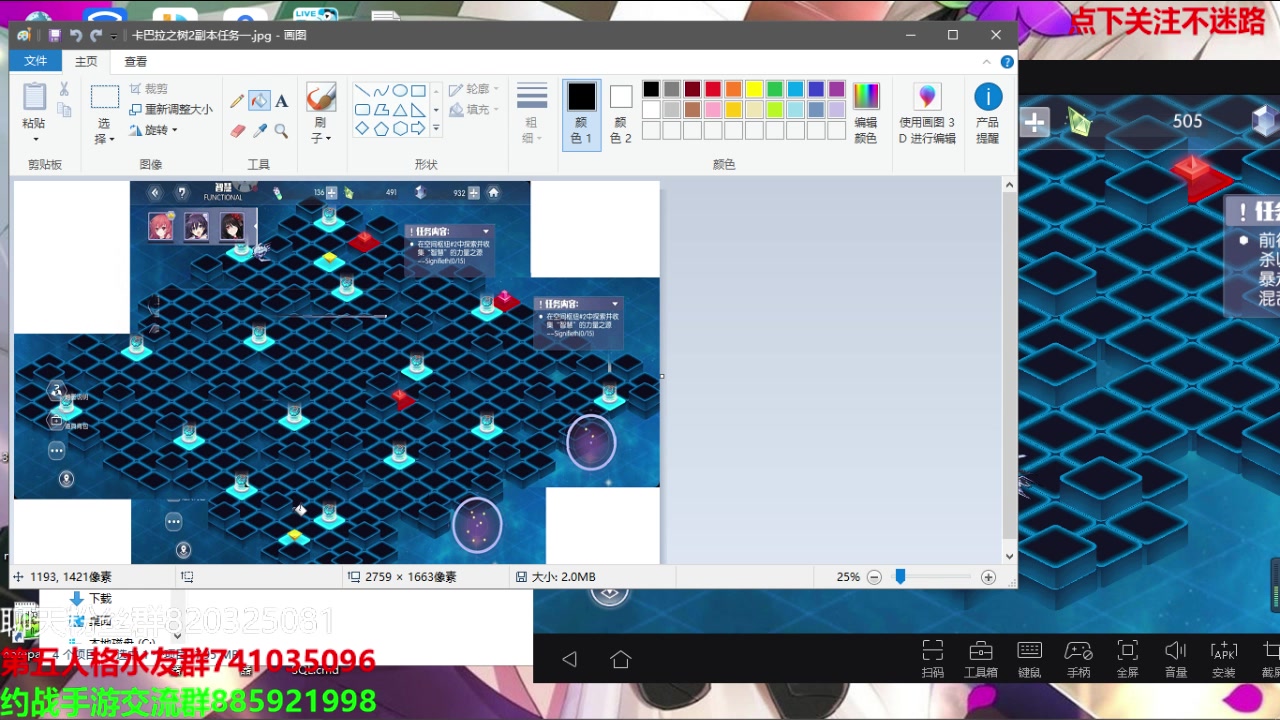The width and height of the screenshot is (1280, 720).
Task: Click the Crop (裁剪) button
Action: 148,89
